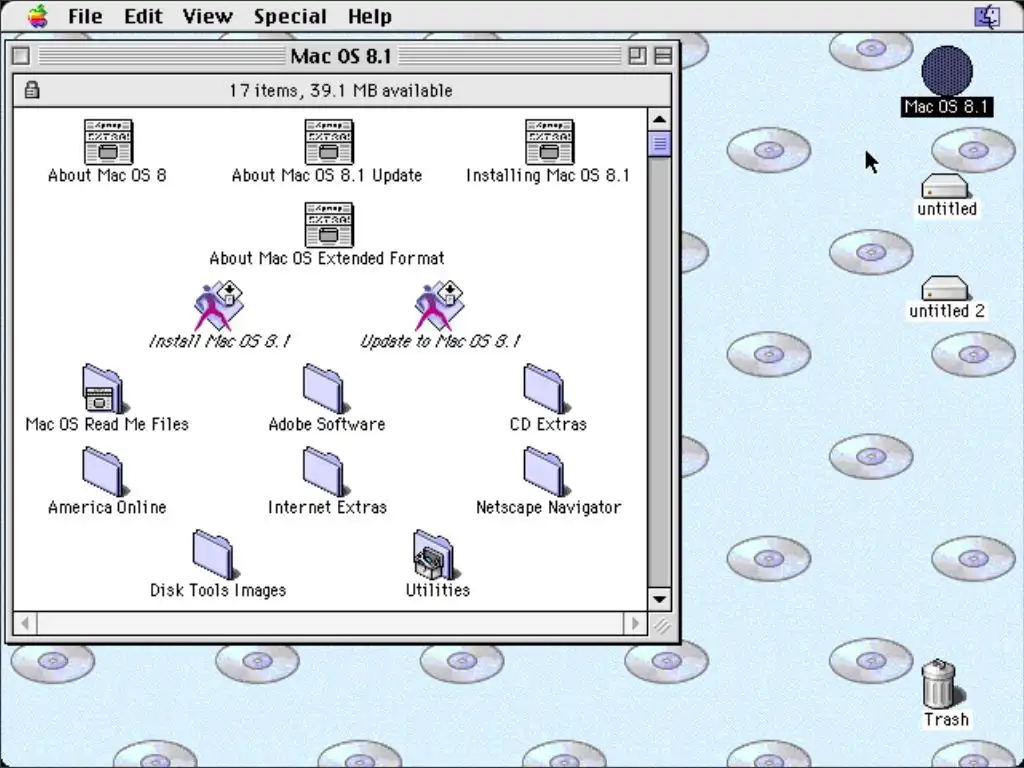This screenshot has width=1024, height=768.
Task: Select the Netscape Navigator folder icon
Action: (547, 472)
